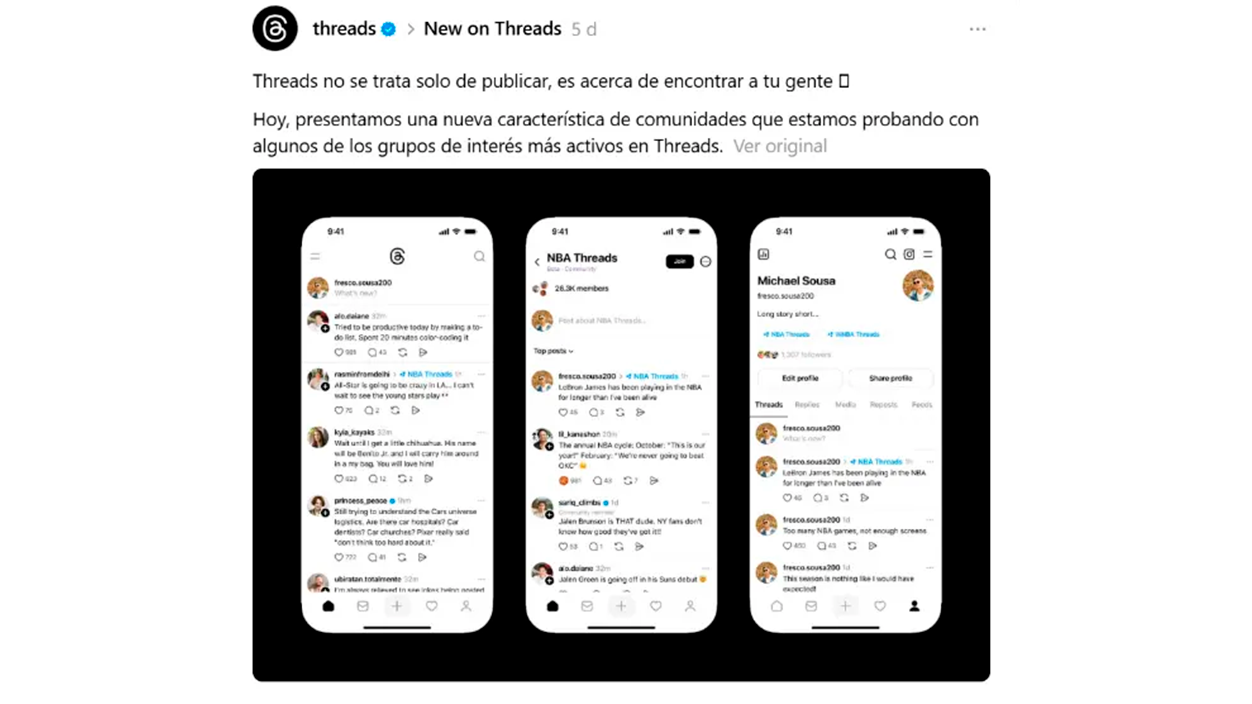Select the Replies tab on profile
The height and width of the screenshot is (704, 1252).
(x=807, y=405)
